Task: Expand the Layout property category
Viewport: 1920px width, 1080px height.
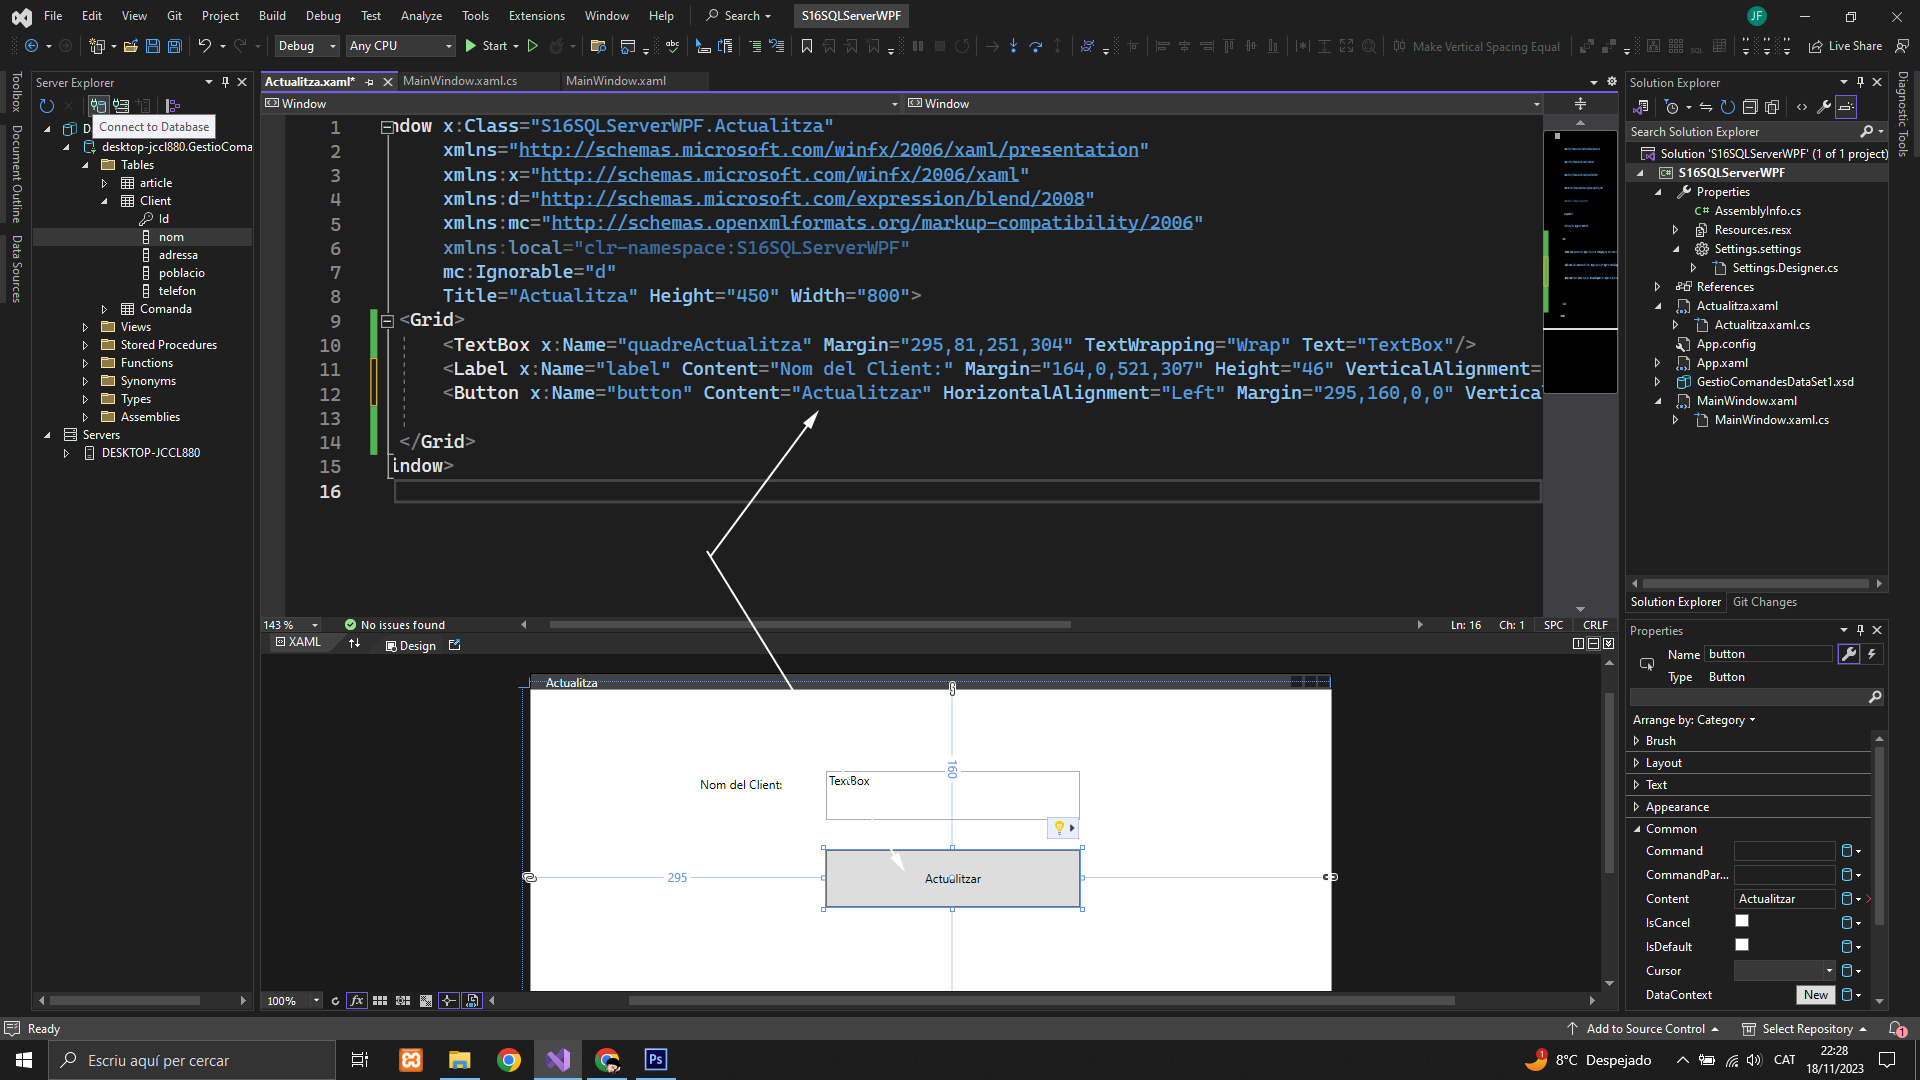Action: tap(1637, 763)
